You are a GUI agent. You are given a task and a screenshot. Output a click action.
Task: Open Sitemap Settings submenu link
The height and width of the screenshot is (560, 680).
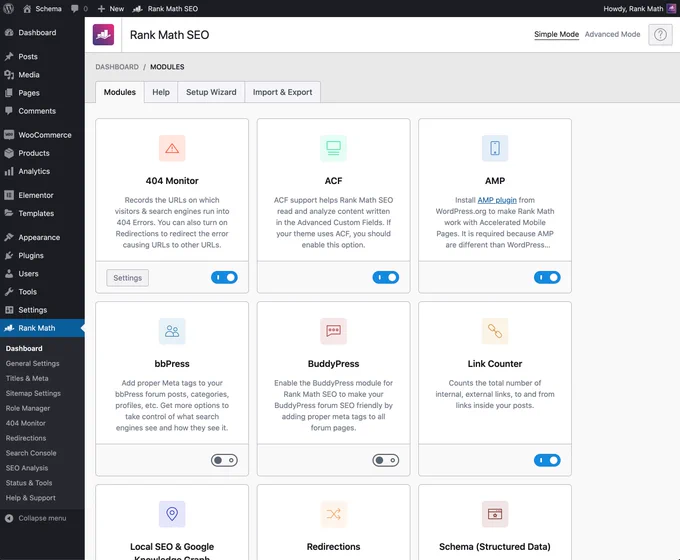tap(33, 393)
